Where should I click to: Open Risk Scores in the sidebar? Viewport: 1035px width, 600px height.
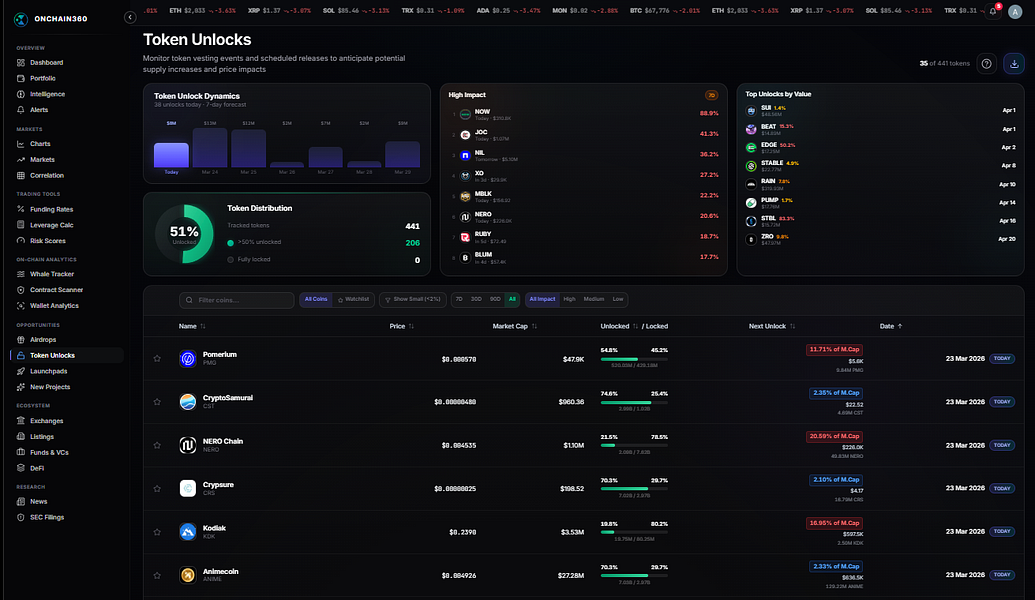tap(67, 241)
